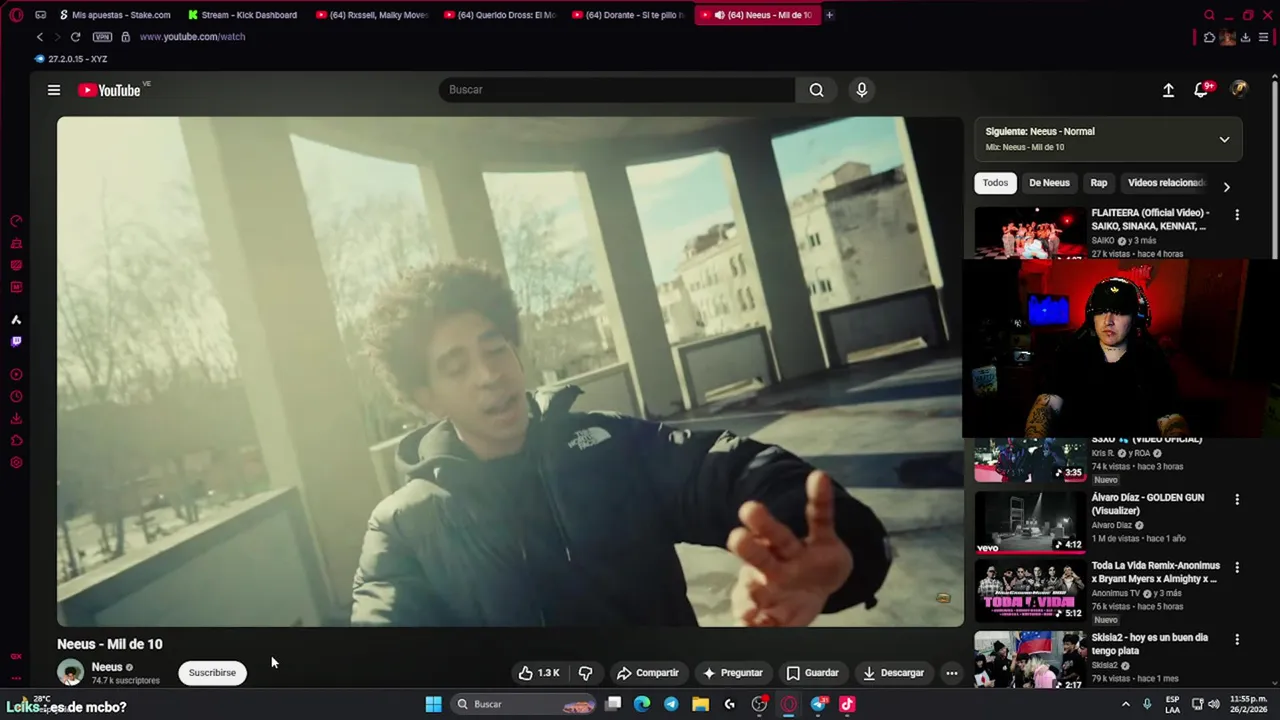Download the video via Descargar
1280x720 pixels.
pos(894,673)
